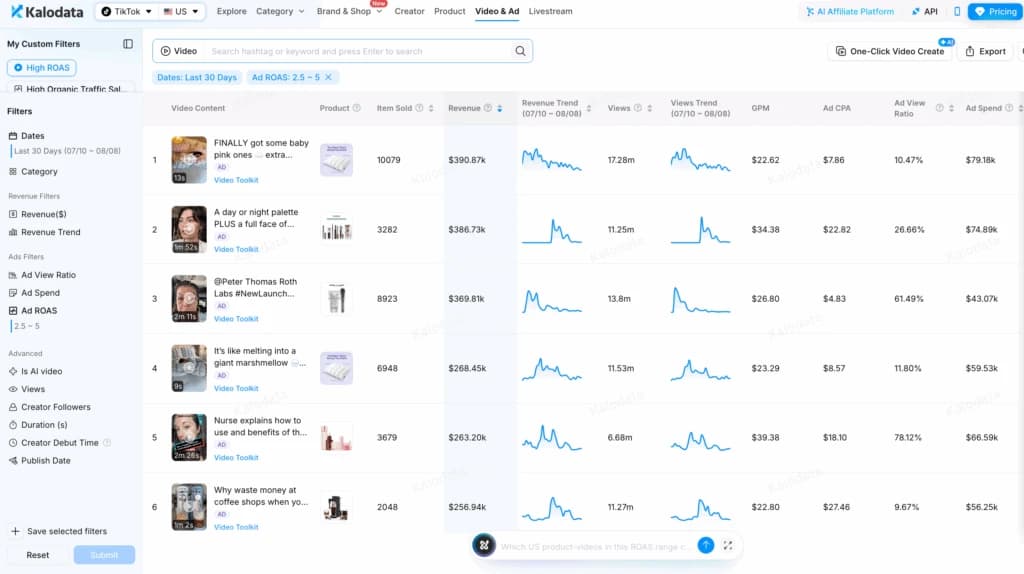
Task: Click the AI assistant avatar icon
Action: click(x=484, y=545)
